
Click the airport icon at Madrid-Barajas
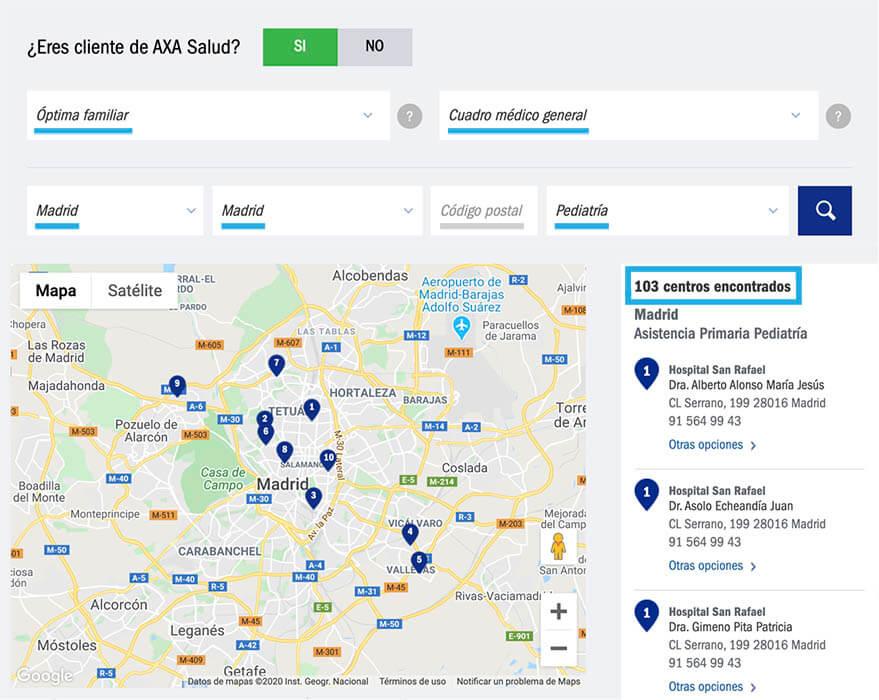point(461,327)
